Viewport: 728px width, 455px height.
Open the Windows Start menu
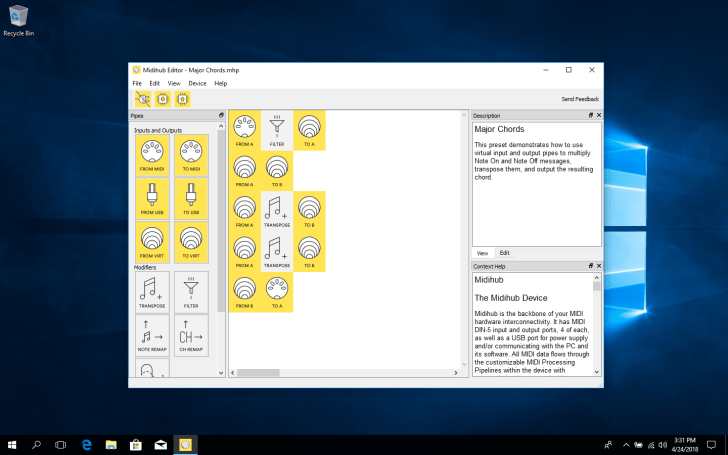click(12, 445)
